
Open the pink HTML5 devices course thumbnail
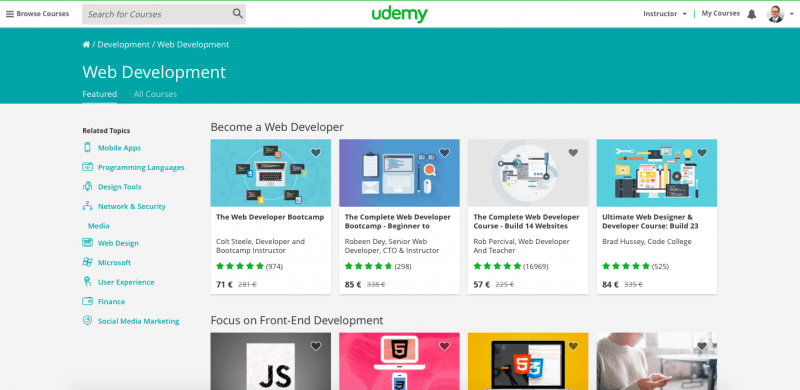399,361
